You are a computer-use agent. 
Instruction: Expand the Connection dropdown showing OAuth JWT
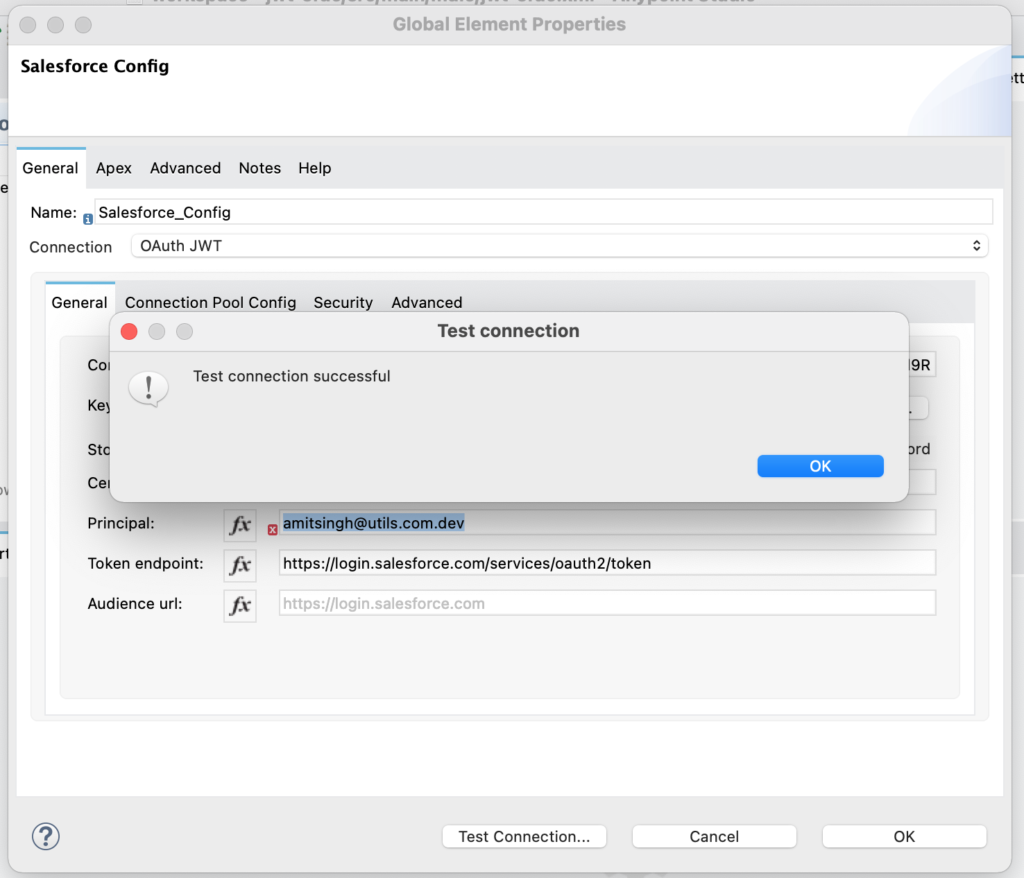point(559,246)
